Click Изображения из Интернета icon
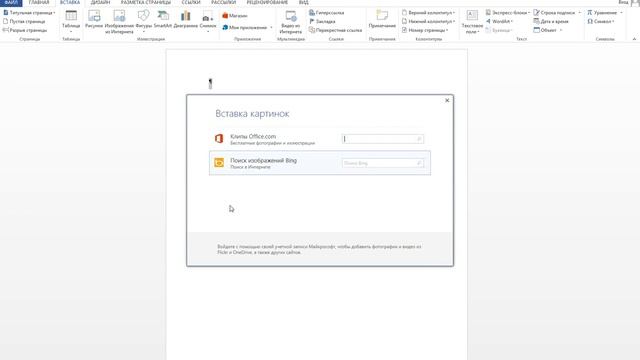This screenshot has width=640, height=360. 119,21
